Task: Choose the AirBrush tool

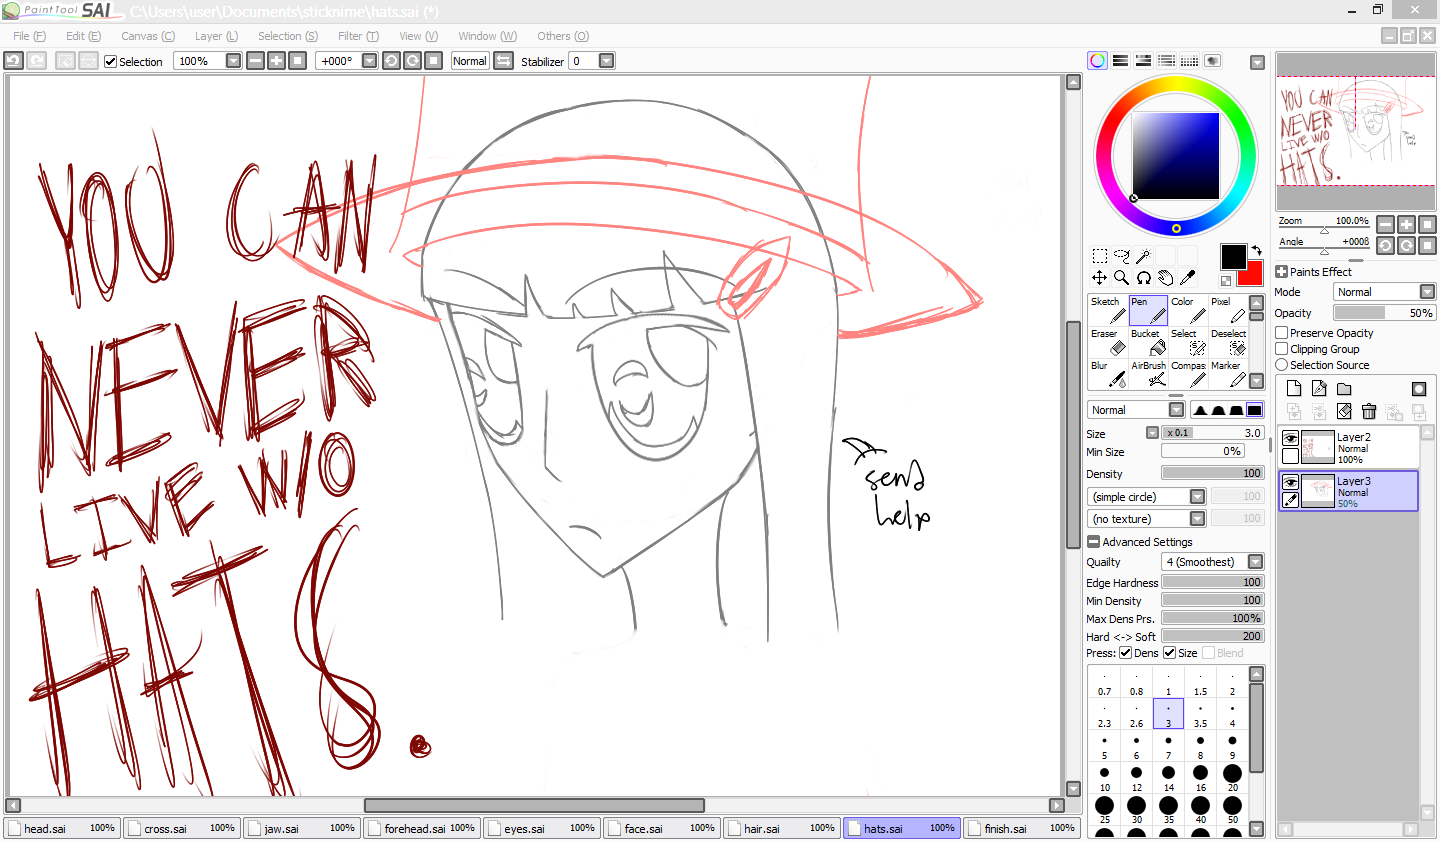Action: pos(1148,374)
